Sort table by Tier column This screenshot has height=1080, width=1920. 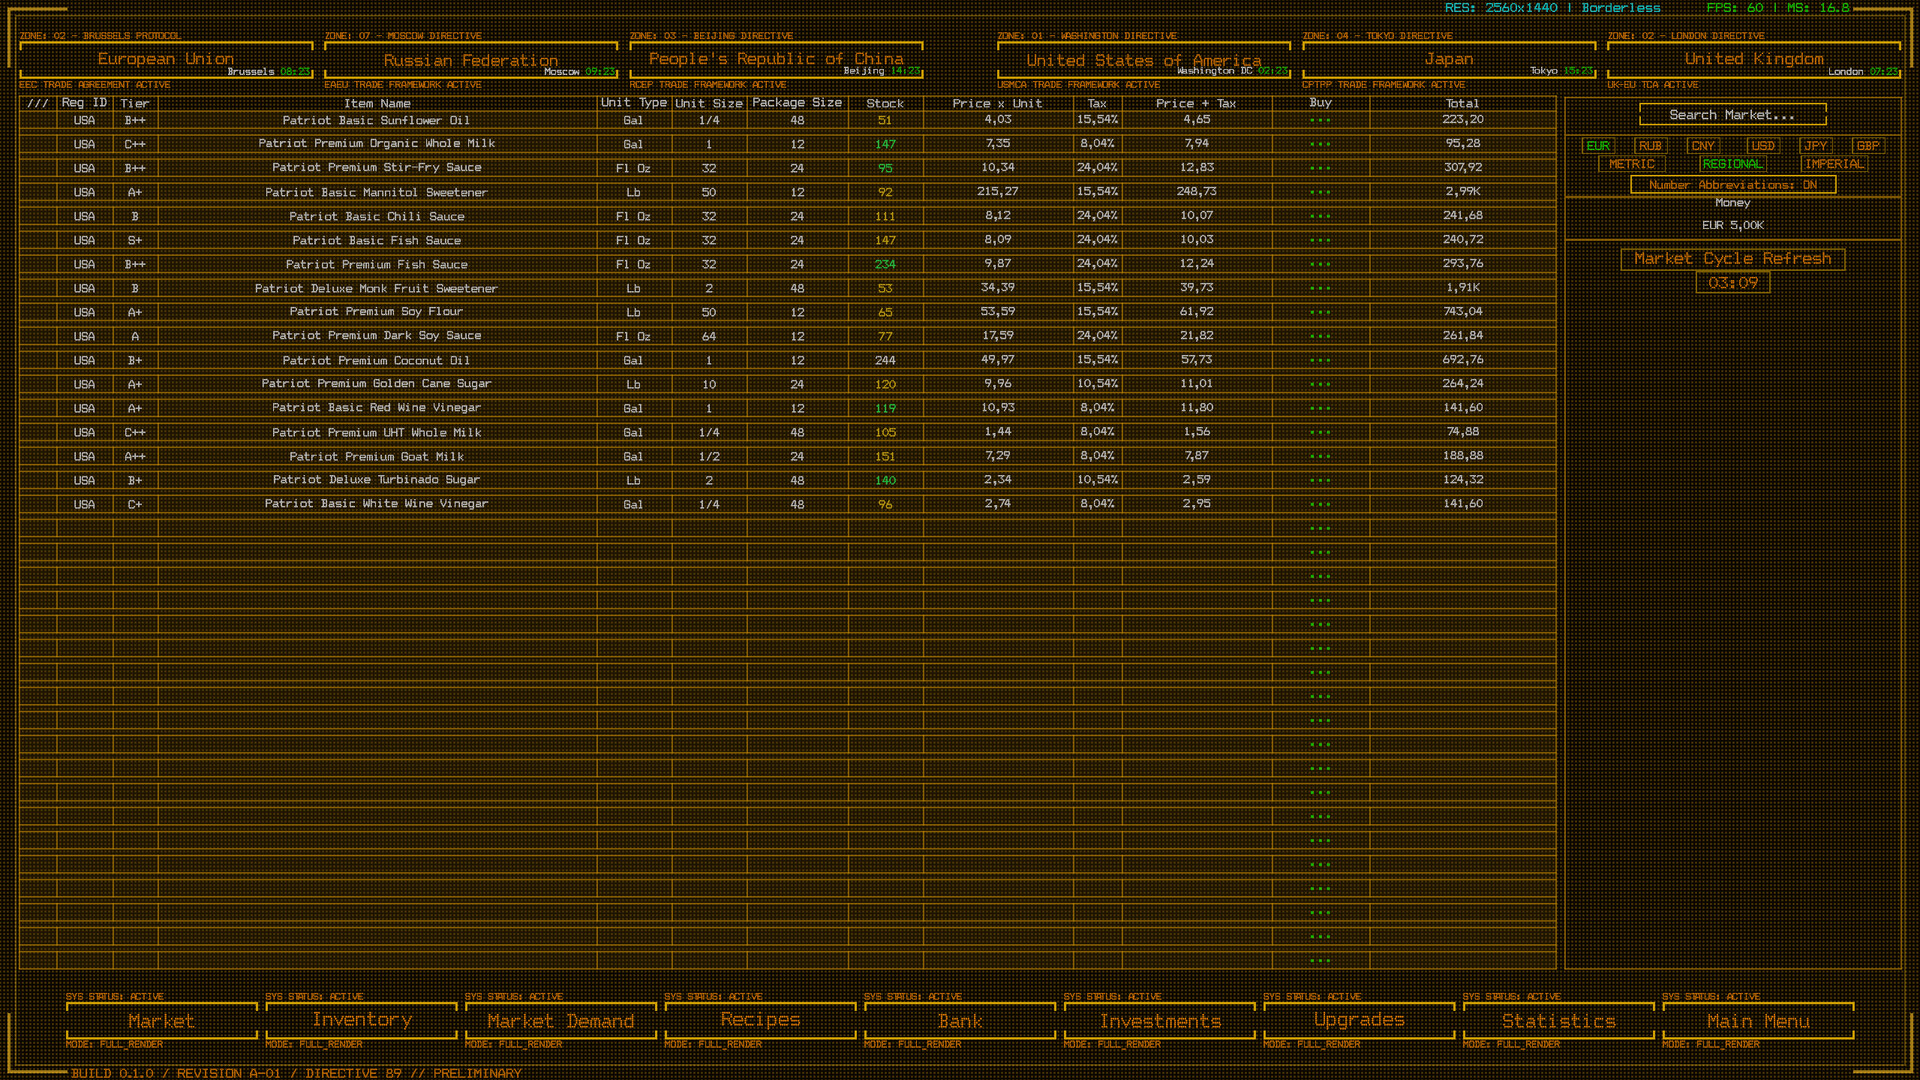(135, 103)
